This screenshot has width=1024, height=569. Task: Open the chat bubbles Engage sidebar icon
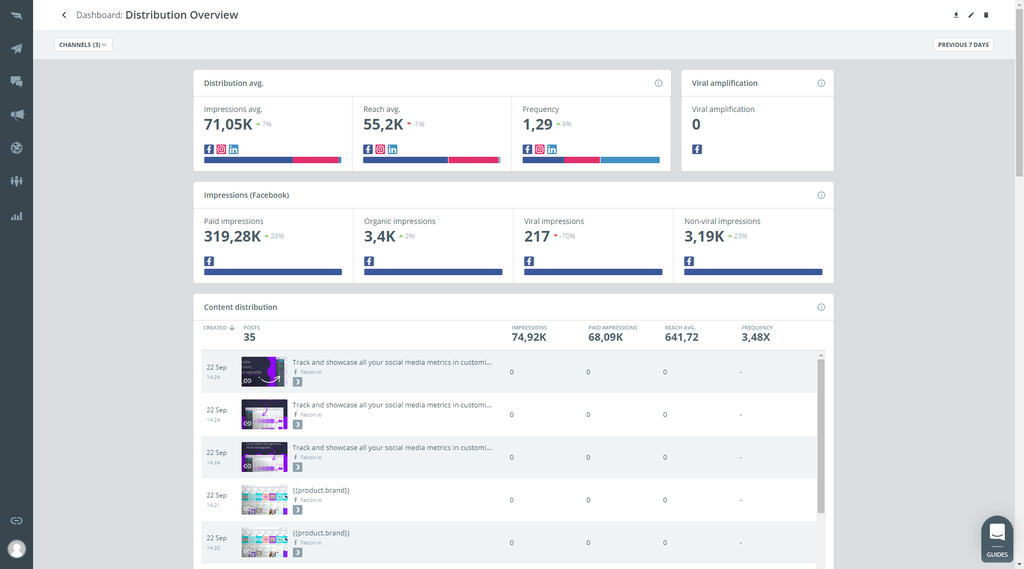(x=16, y=81)
